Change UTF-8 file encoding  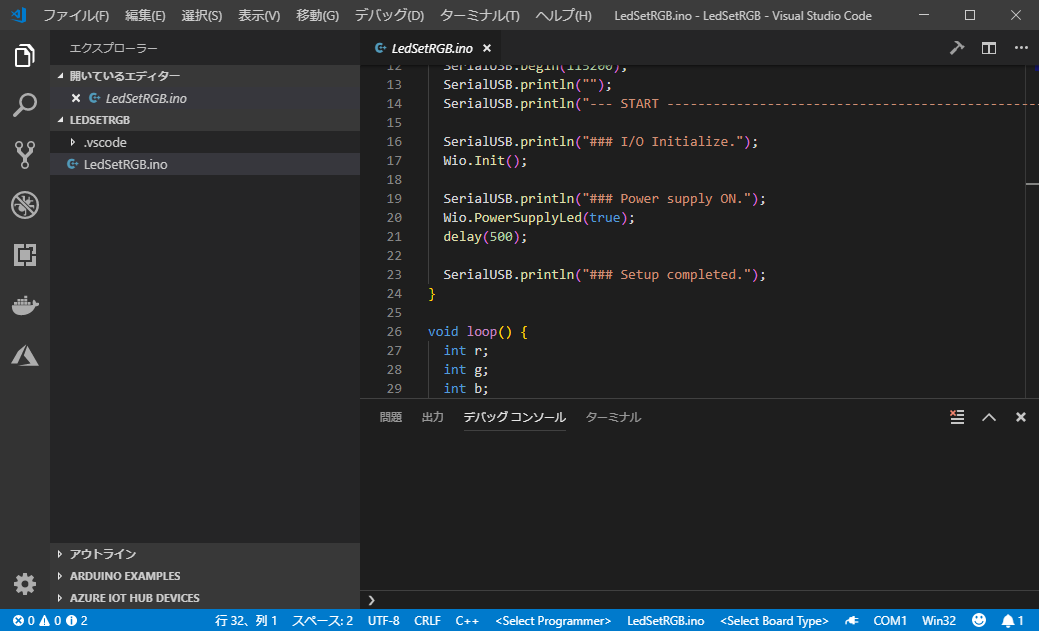point(384,620)
